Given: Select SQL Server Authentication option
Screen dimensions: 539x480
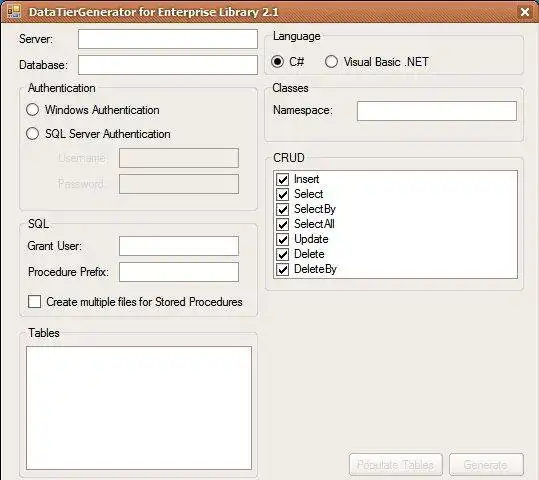Looking at the screenshot, I should [x=33, y=134].
